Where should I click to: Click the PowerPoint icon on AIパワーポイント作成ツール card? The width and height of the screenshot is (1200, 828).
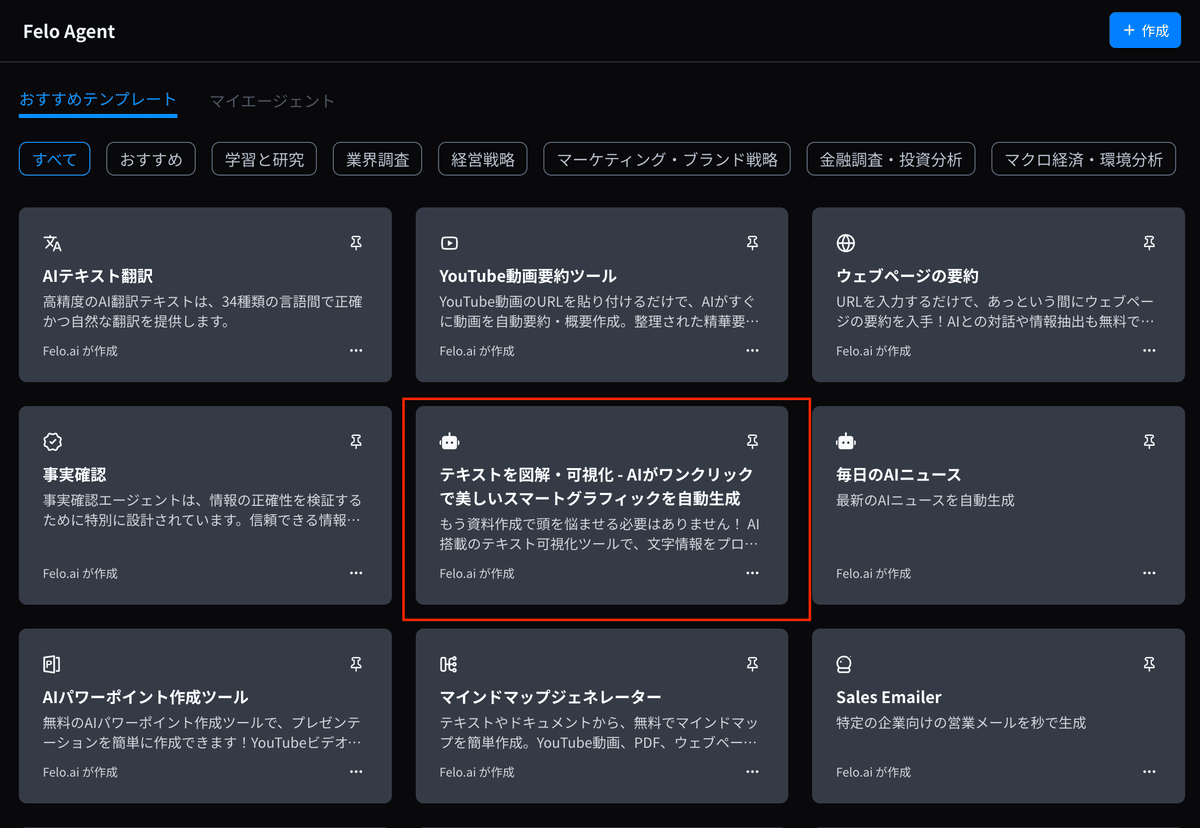tap(50, 663)
